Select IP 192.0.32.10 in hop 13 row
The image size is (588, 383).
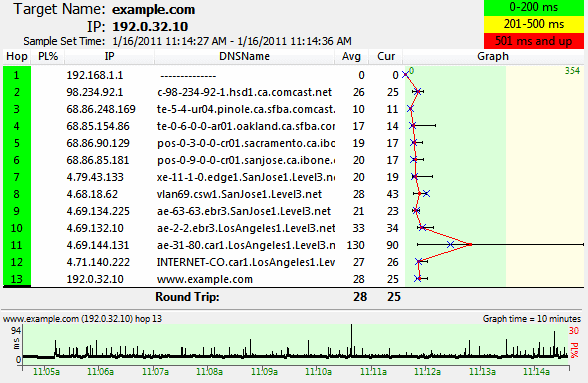tap(95, 279)
